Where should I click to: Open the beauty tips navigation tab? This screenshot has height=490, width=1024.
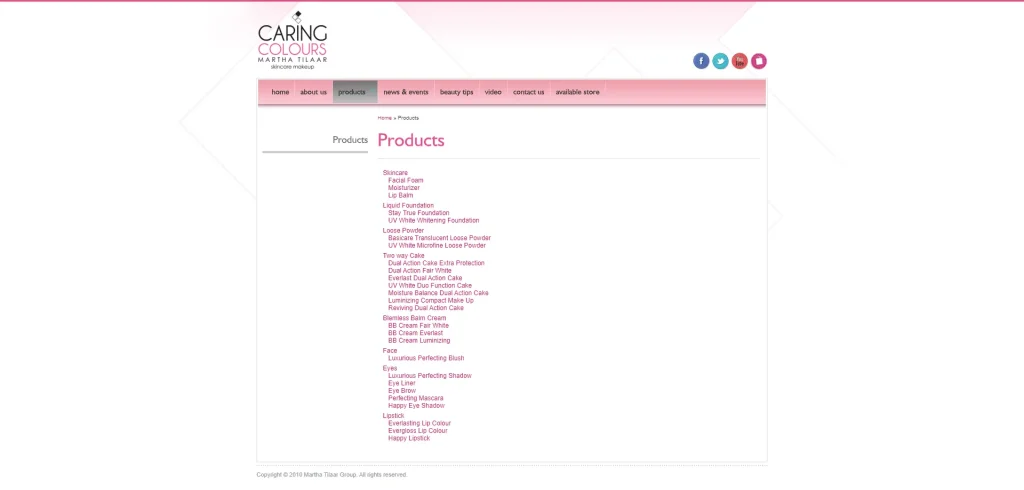[456, 92]
